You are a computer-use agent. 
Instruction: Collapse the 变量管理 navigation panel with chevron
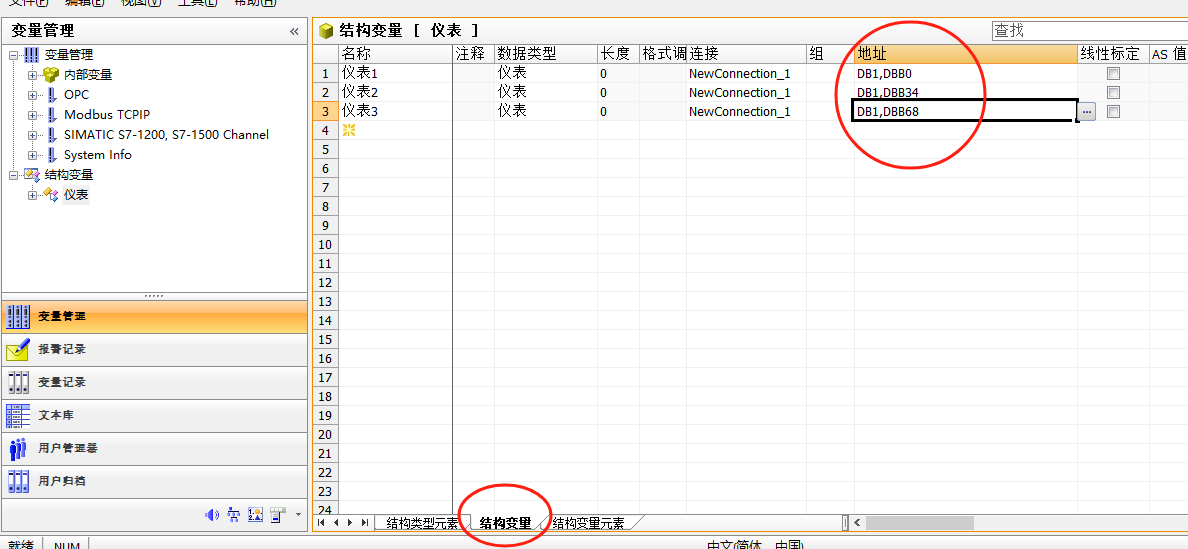(294, 31)
